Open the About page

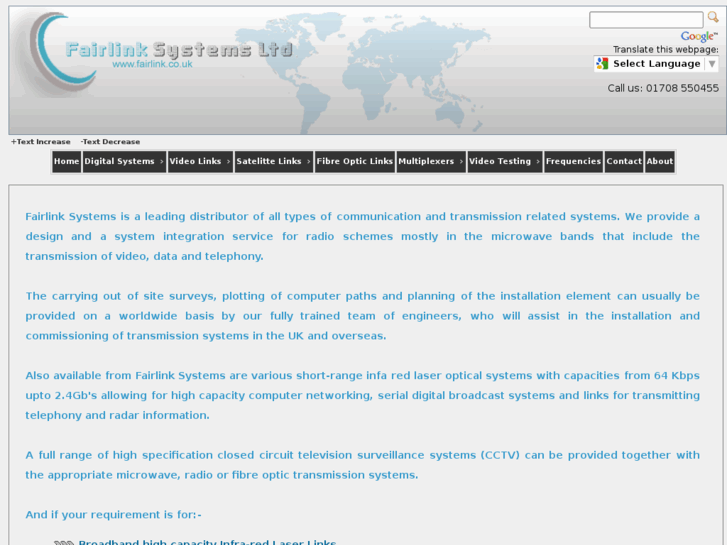pos(660,161)
